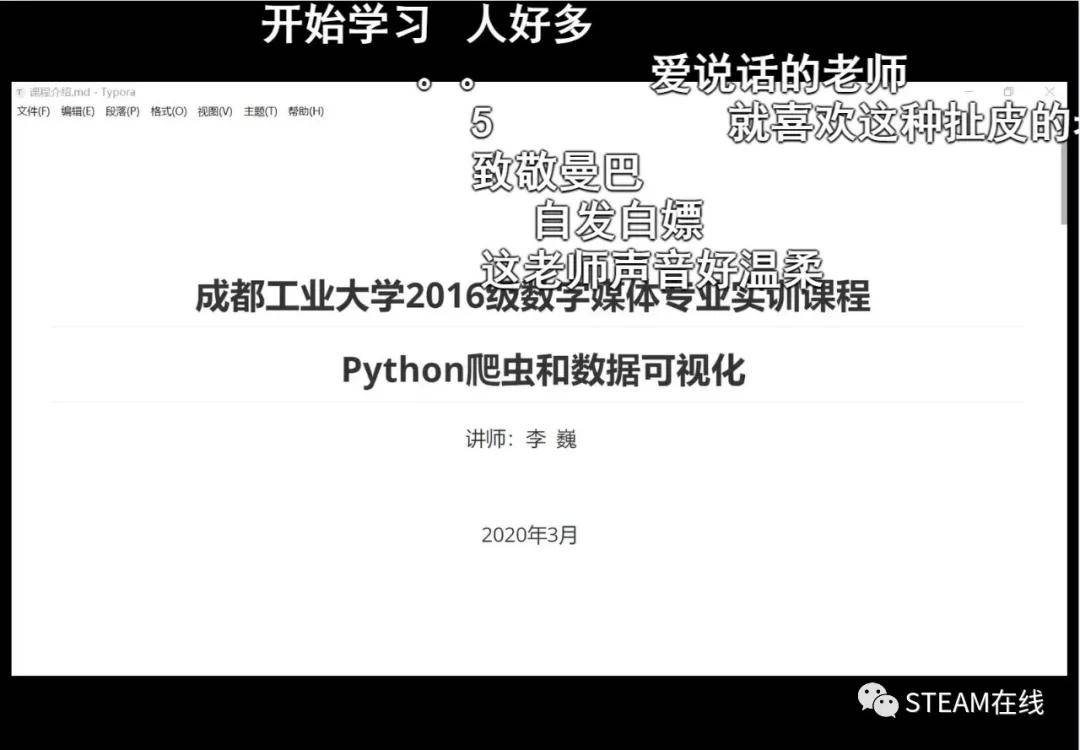Viewport: 1080px width, 750px height.
Task: Open the 文件(F) menu
Action: point(33,111)
